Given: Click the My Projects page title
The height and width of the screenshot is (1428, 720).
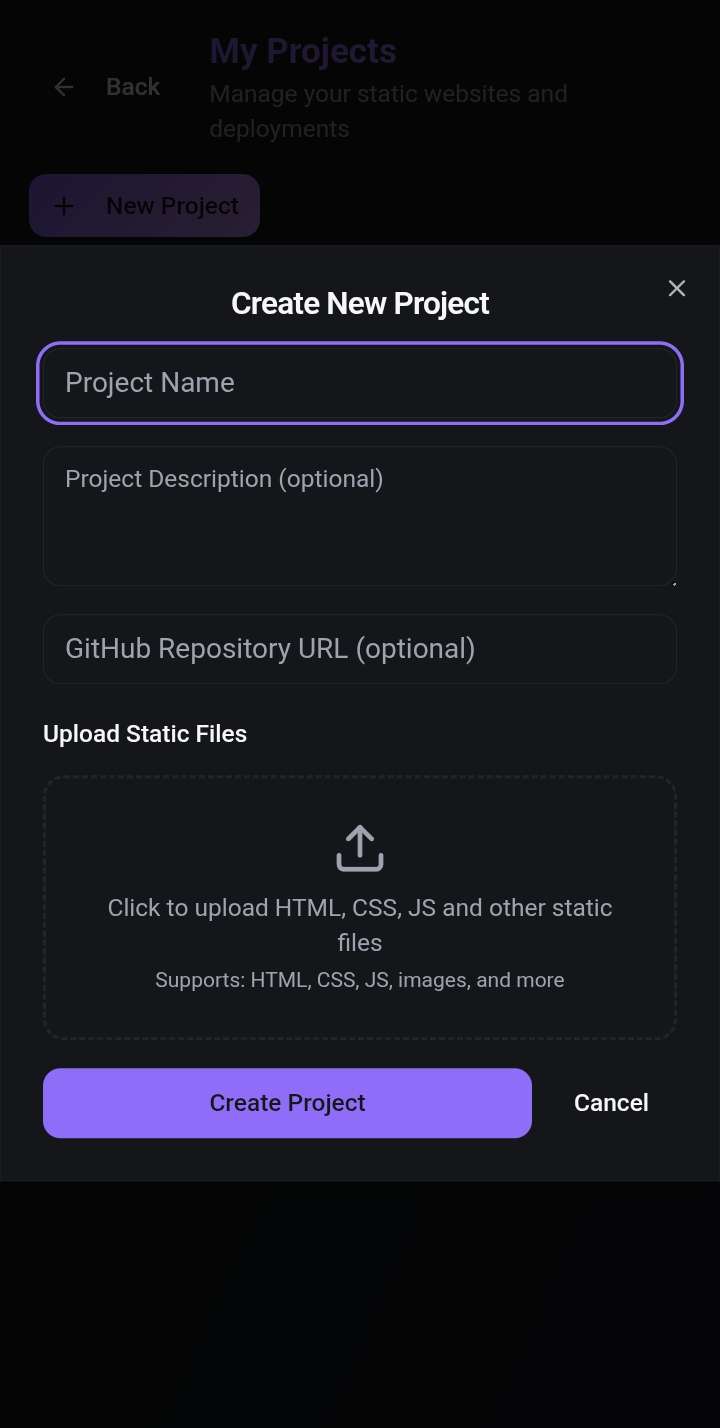Looking at the screenshot, I should coord(303,51).
